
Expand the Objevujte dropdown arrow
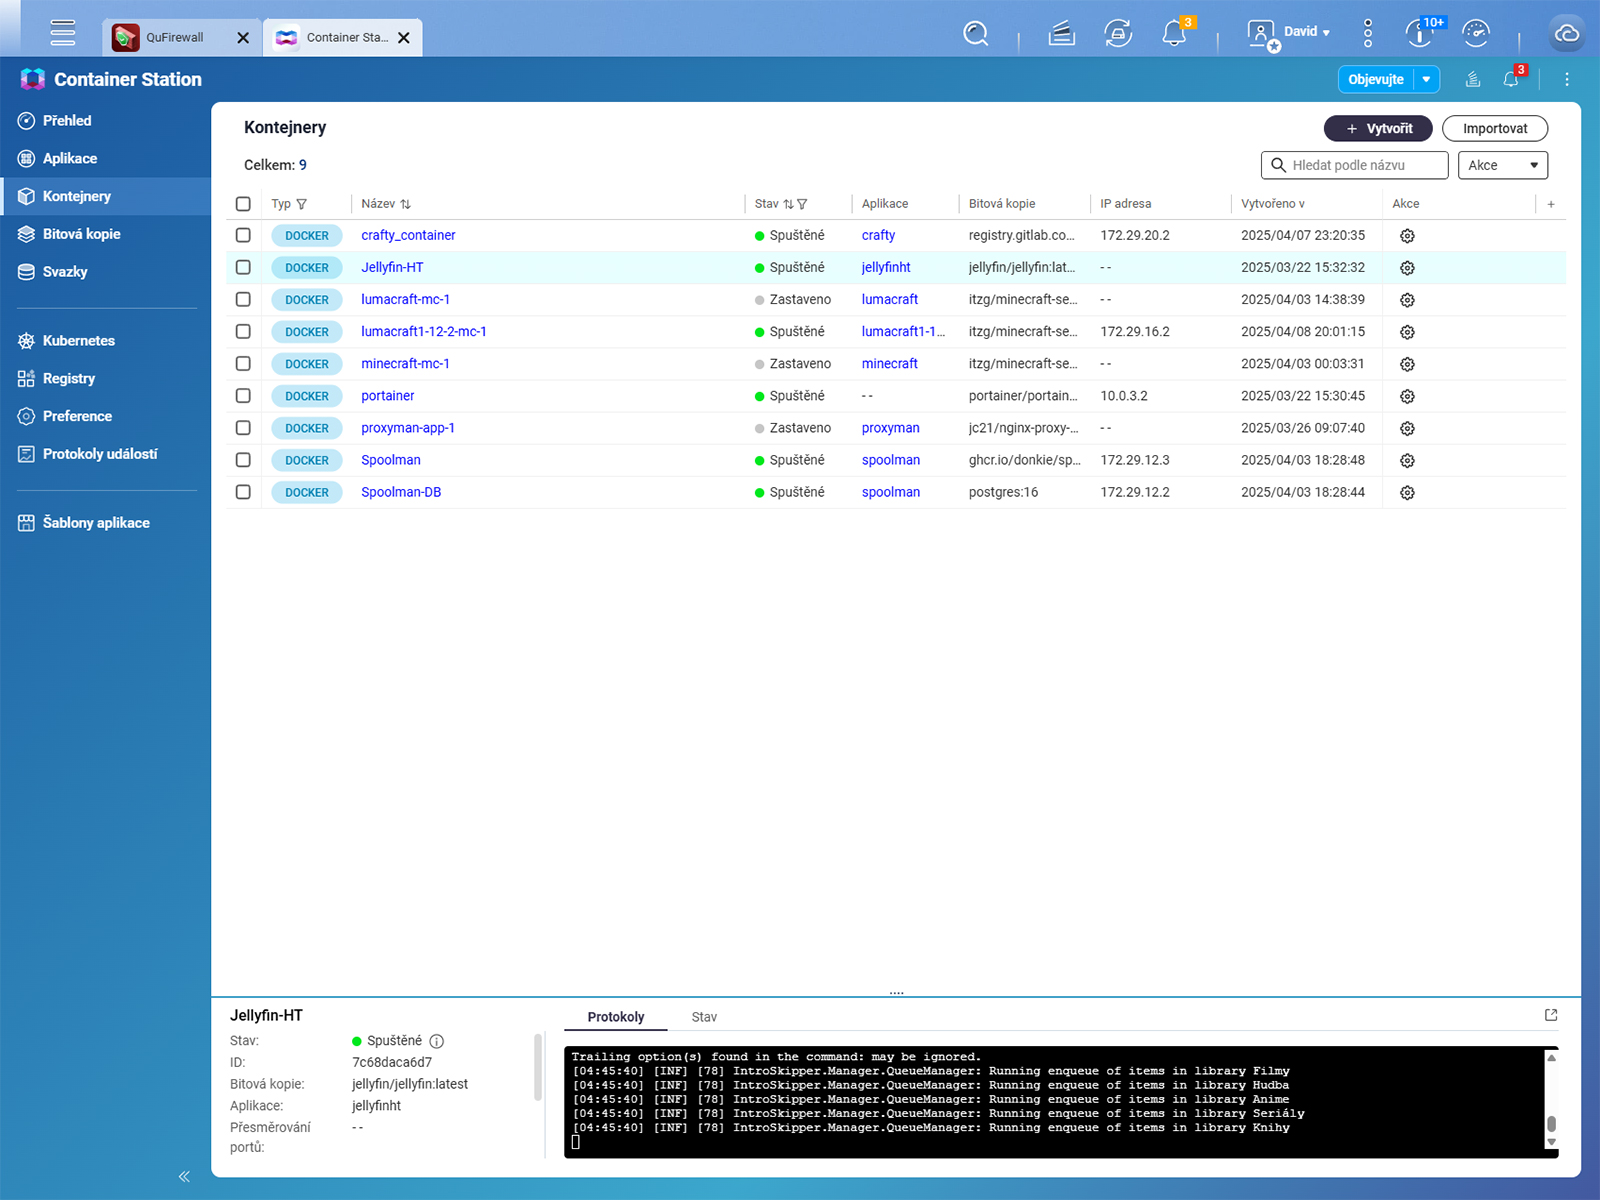click(1427, 79)
